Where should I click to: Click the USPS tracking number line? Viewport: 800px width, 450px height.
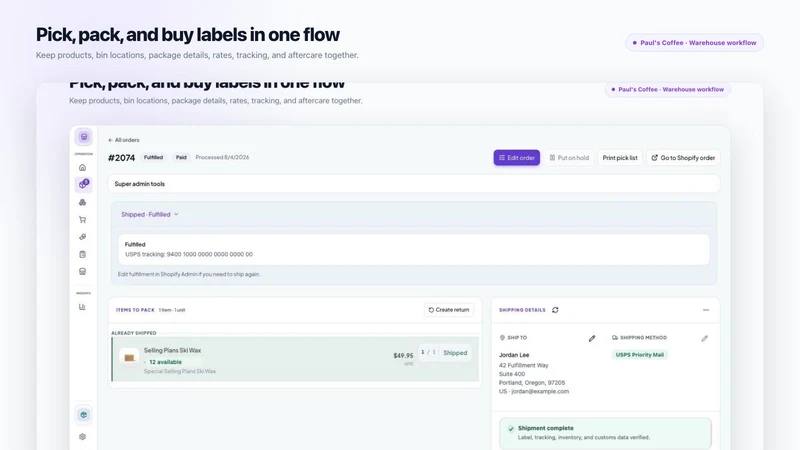coord(189,254)
